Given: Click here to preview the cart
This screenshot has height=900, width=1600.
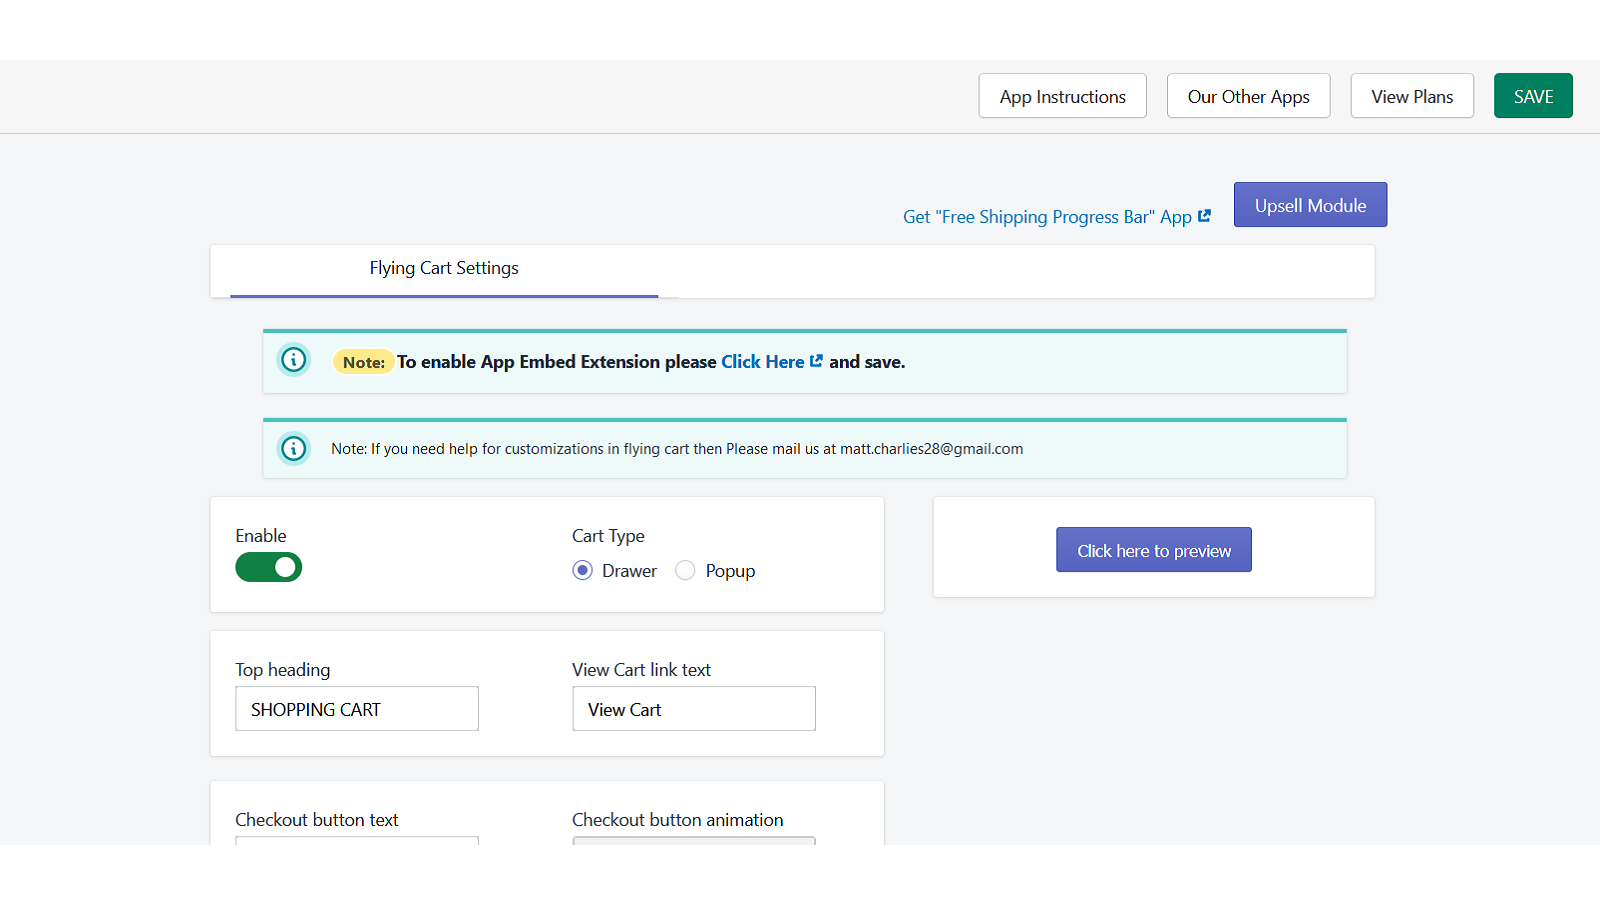Looking at the screenshot, I should tap(1154, 550).
